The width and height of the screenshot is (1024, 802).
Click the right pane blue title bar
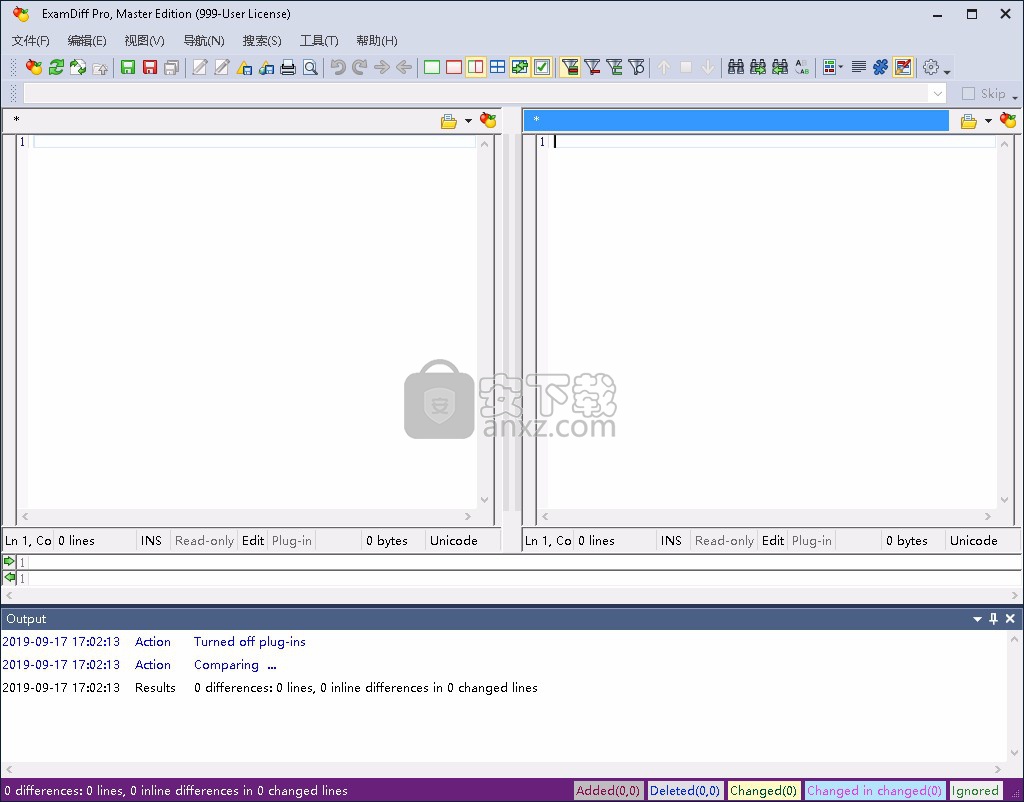click(x=736, y=120)
